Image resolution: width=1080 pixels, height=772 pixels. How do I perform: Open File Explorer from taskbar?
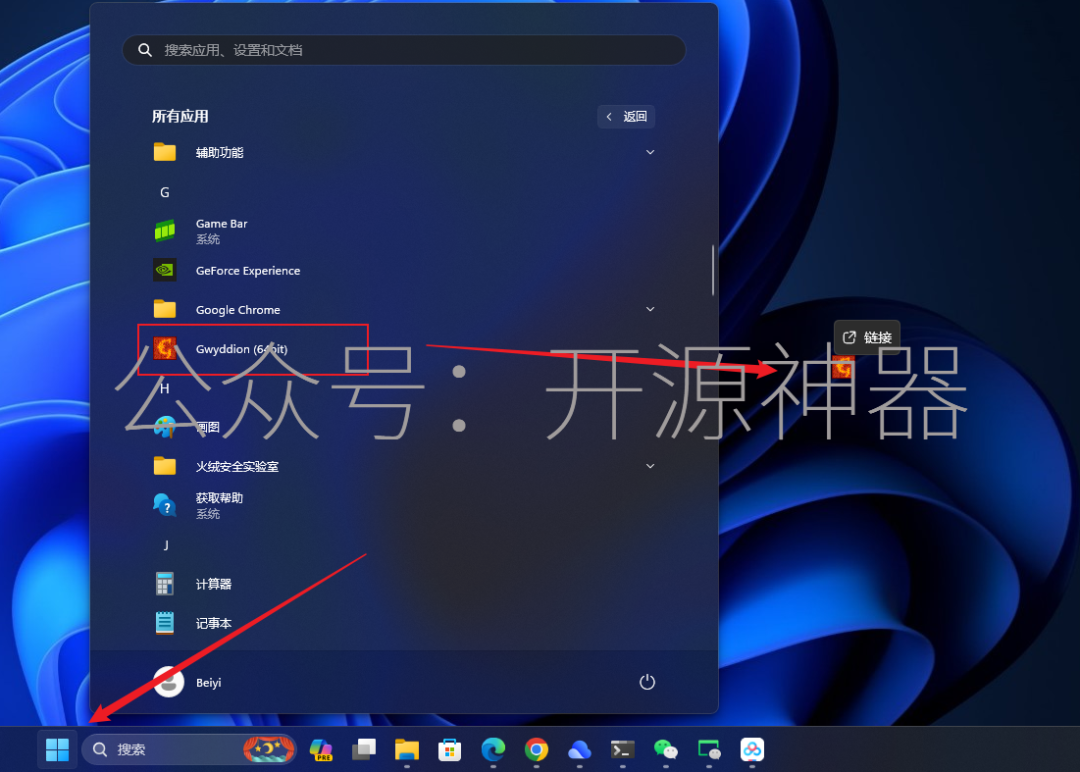pos(406,749)
